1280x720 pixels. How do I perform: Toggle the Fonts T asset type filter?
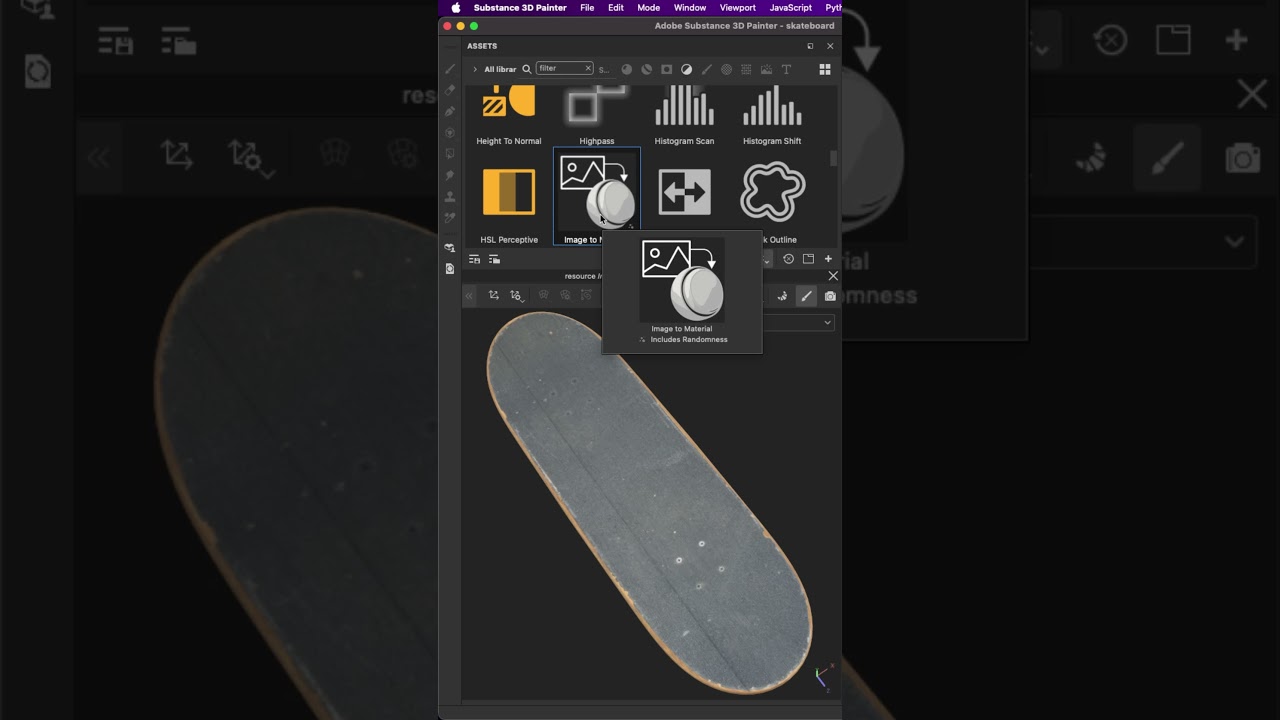point(786,69)
